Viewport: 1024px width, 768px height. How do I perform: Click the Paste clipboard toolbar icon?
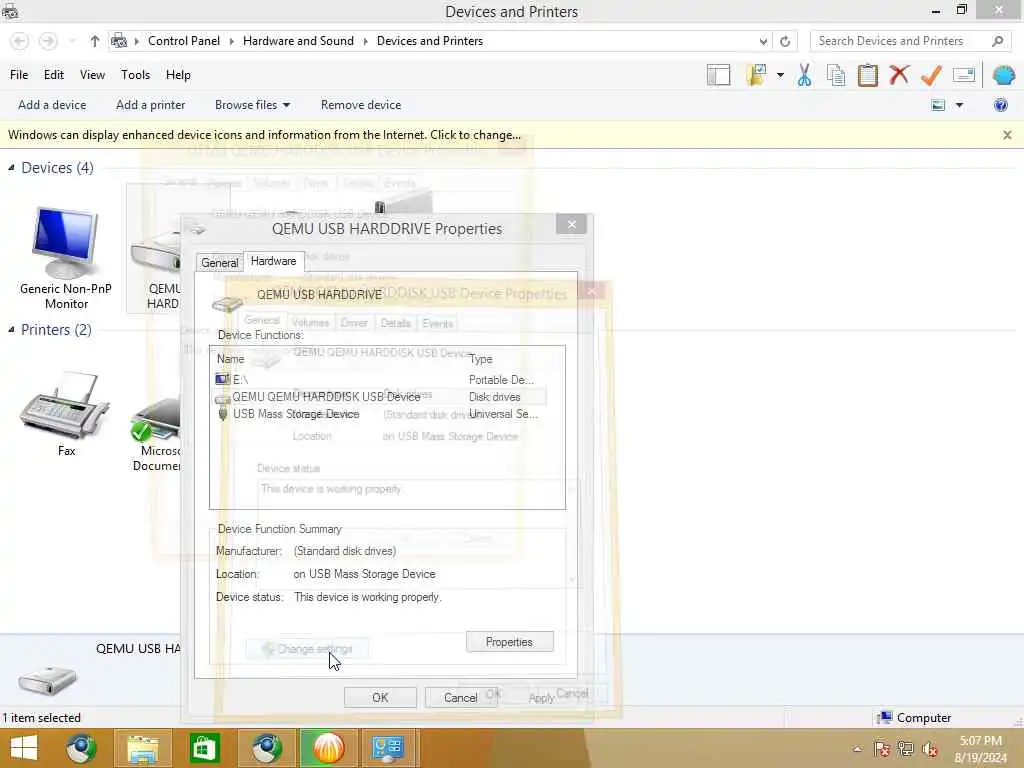click(867, 75)
